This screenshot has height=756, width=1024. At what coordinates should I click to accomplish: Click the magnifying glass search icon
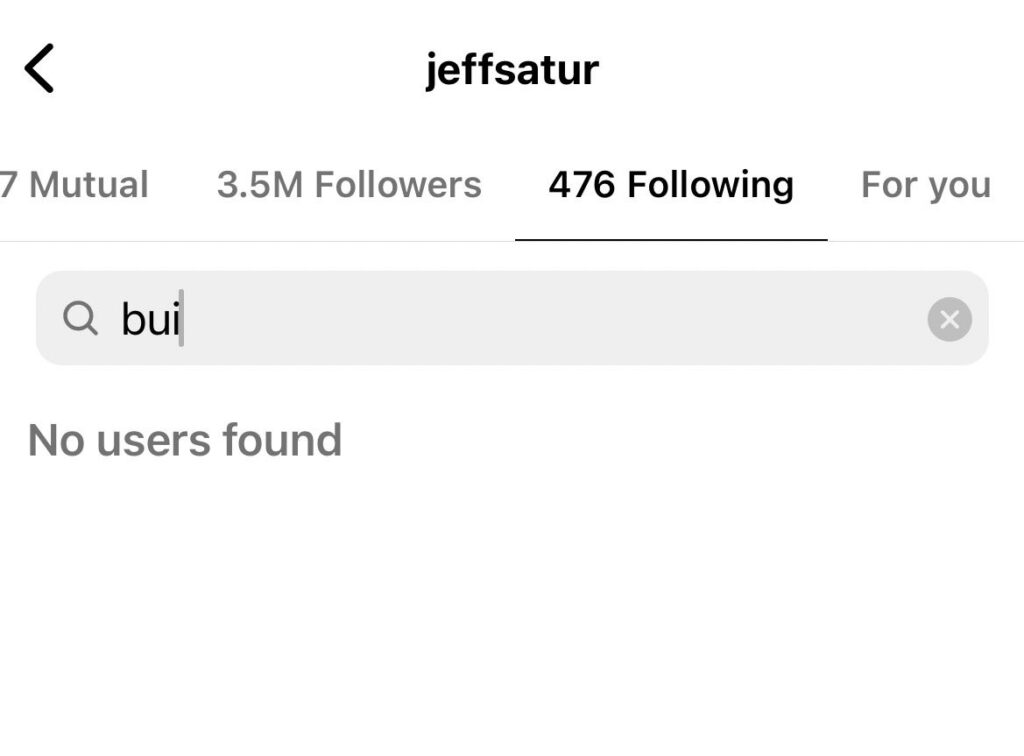(x=80, y=319)
